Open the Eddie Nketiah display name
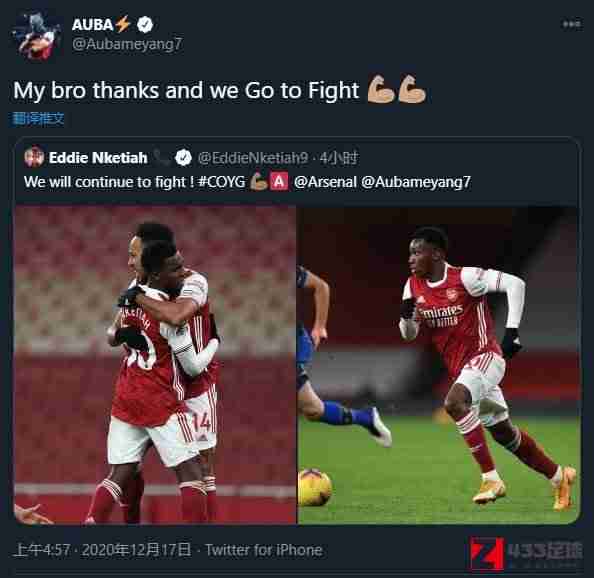 (x=98, y=158)
